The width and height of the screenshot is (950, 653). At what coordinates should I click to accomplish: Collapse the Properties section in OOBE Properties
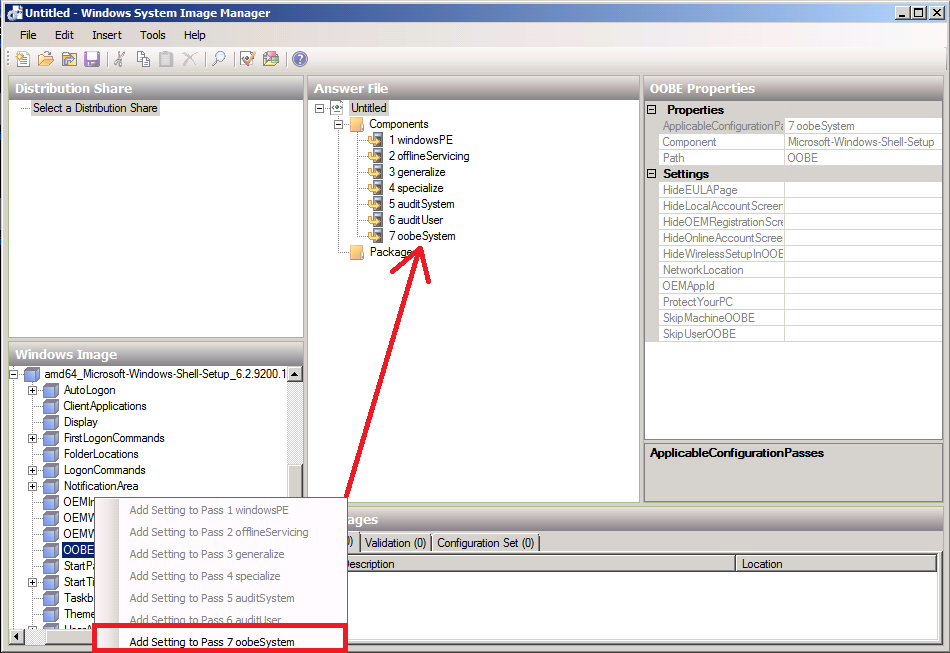[x=652, y=110]
